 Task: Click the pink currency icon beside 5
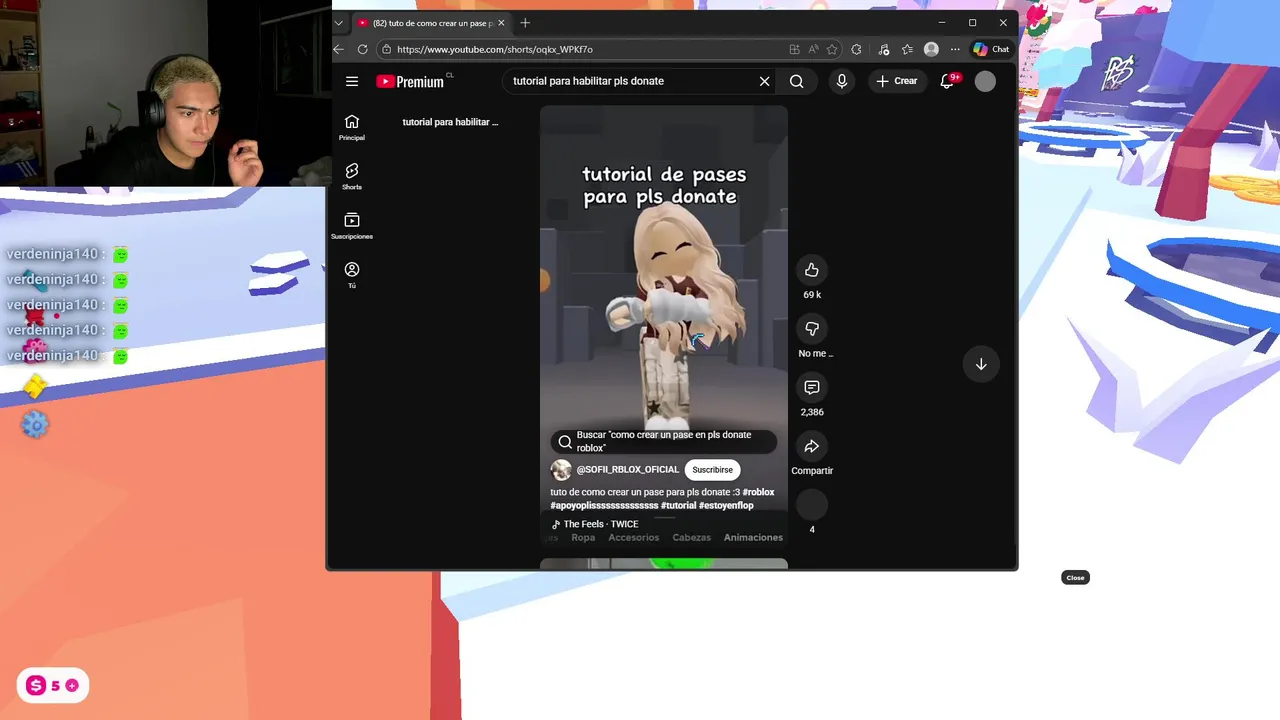pyautogui.click(x=36, y=686)
